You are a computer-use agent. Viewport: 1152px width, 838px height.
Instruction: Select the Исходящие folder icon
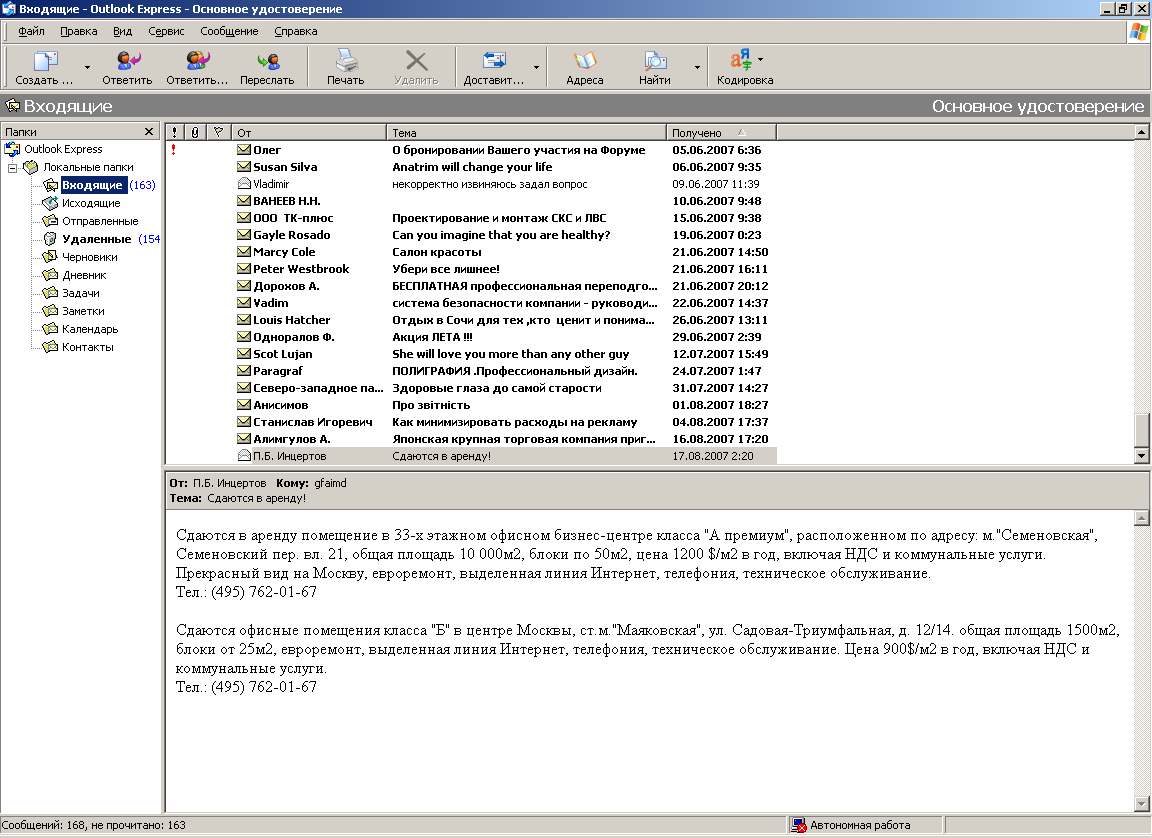pyautogui.click(x=49, y=203)
